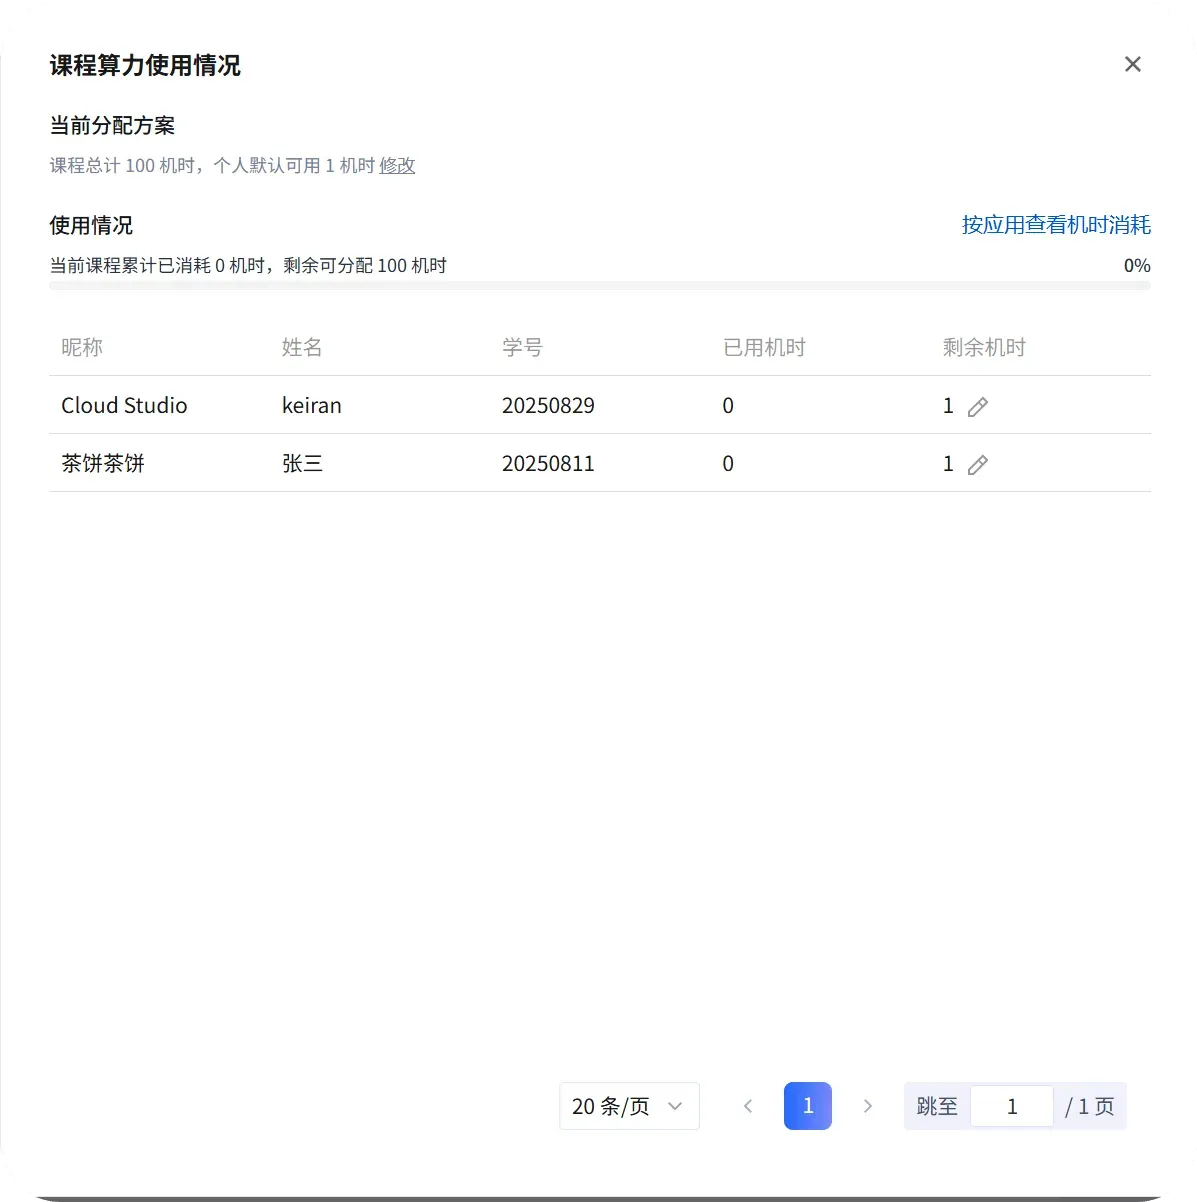This screenshot has width=1197, height=1202.
Task: Click the usage progress bar
Action: (599, 286)
